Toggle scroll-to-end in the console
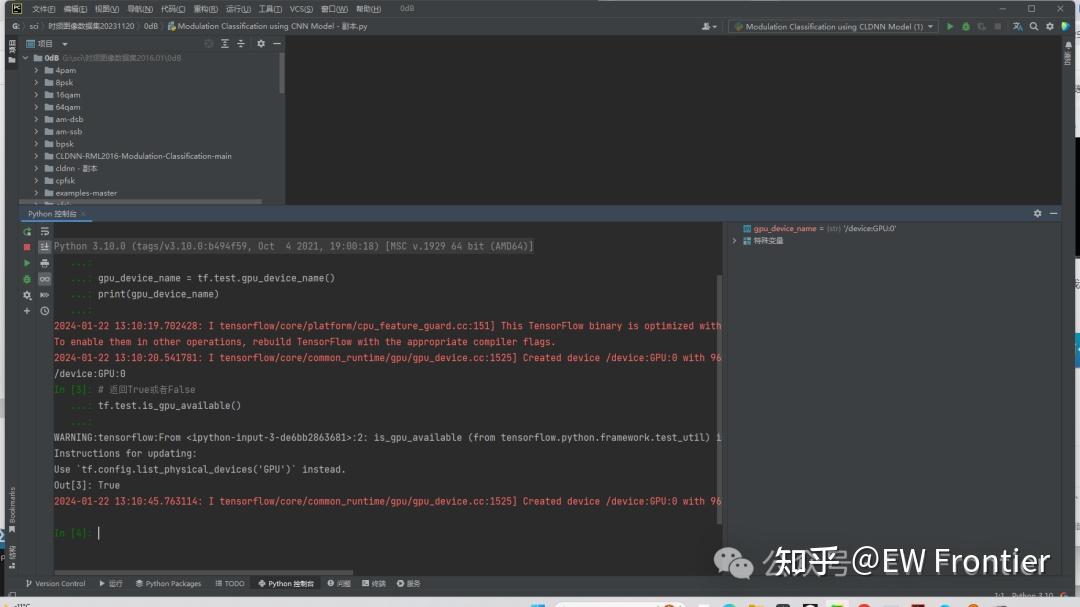The width and height of the screenshot is (1080, 607). click(x=45, y=249)
